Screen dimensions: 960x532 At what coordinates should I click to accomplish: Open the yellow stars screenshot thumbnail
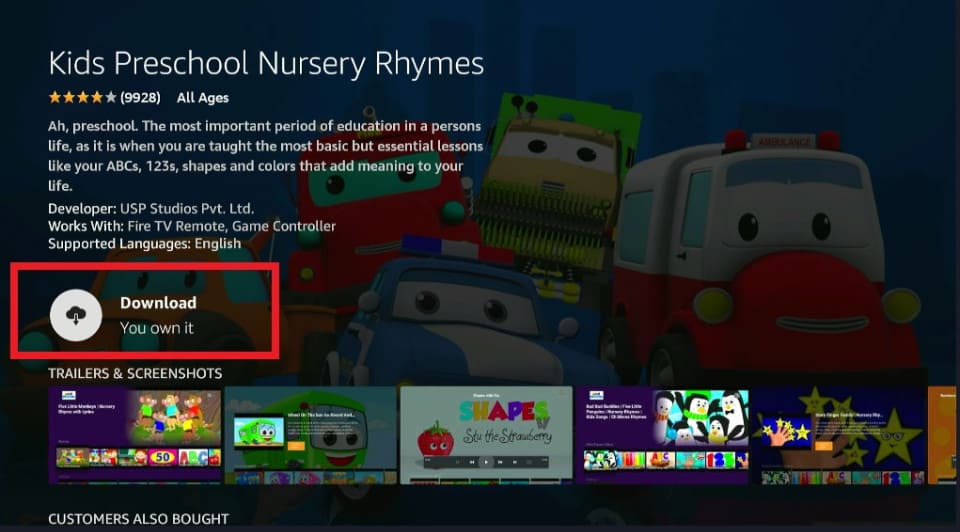point(838,435)
